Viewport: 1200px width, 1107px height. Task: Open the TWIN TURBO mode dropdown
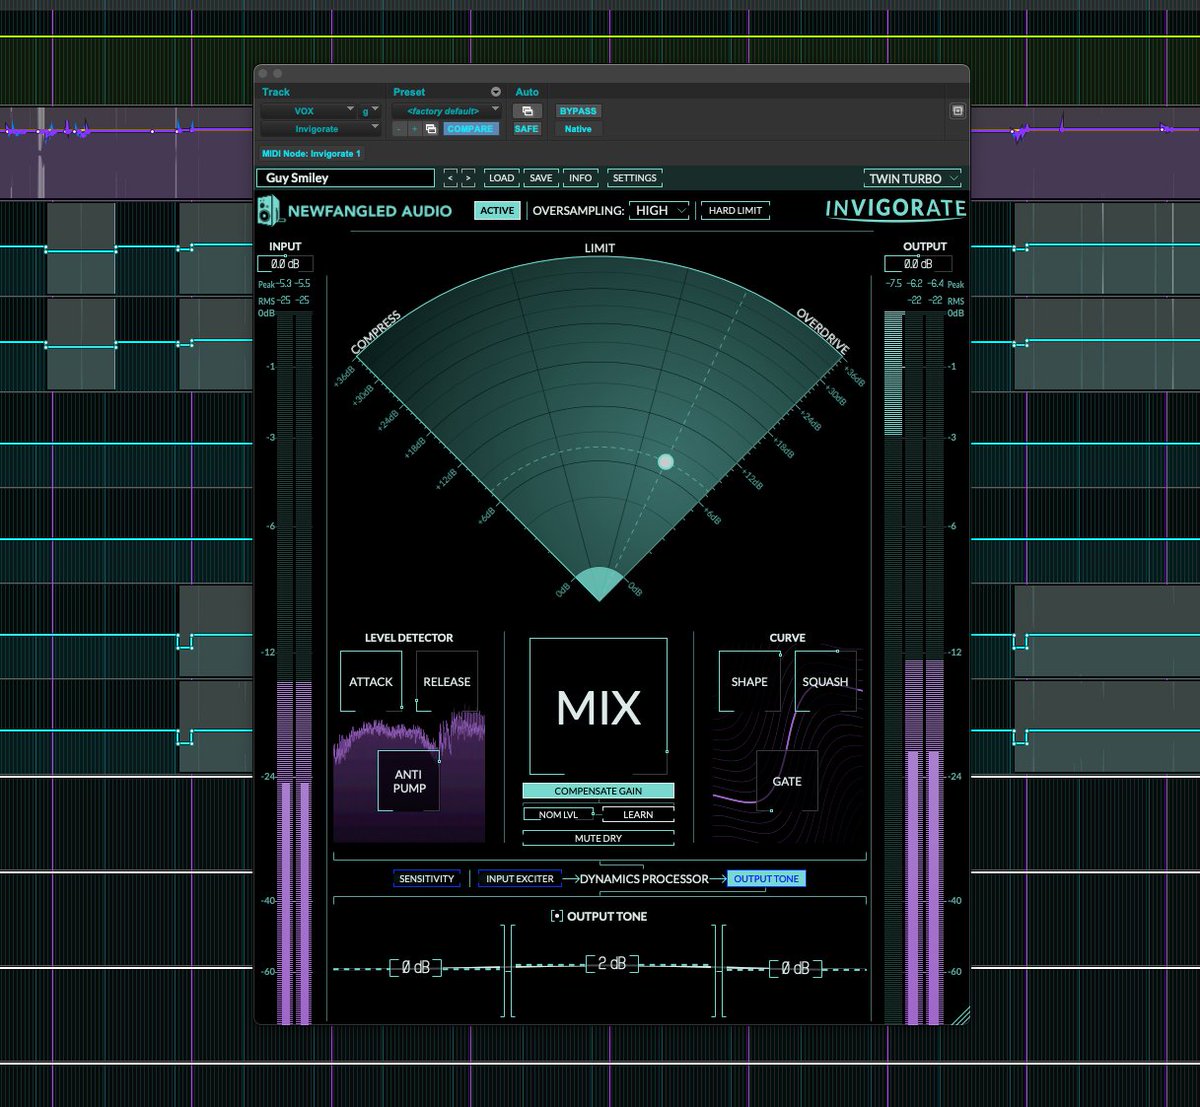pyautogui.click(x=913, y=178)
